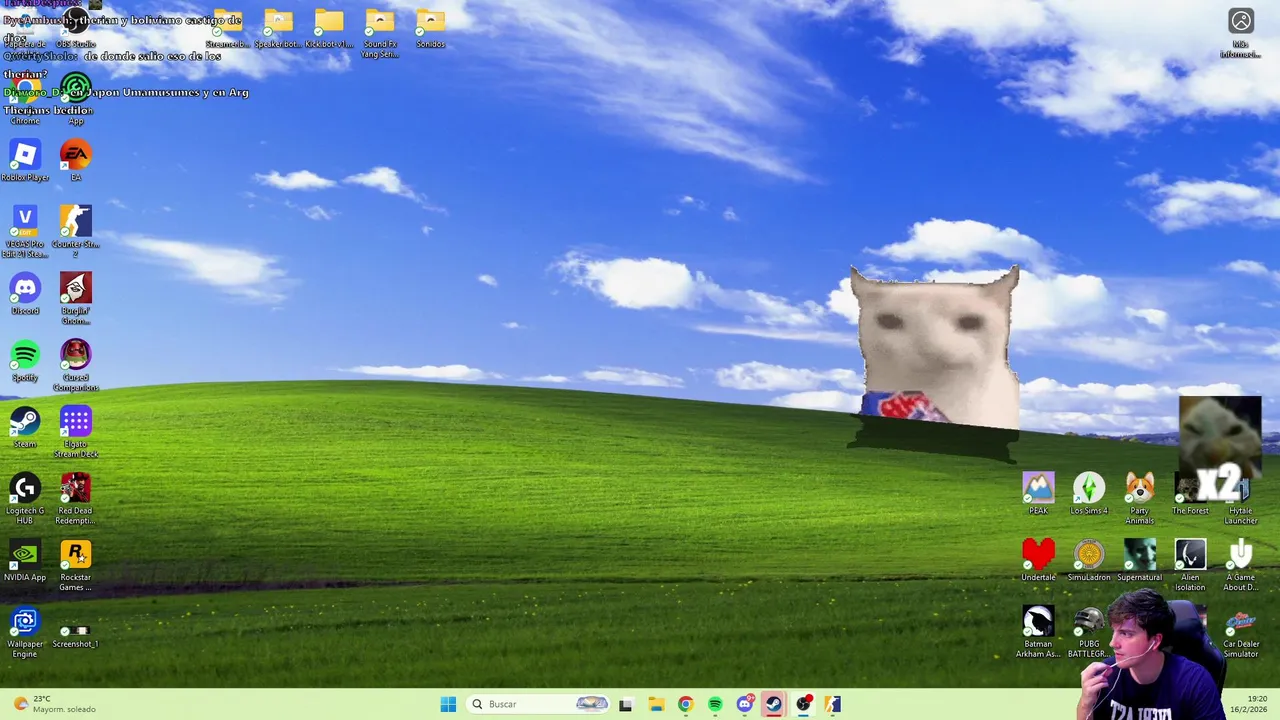Image resolution: width=1280 pixels, height=720 pixels.
Task: Switch to OBS Studio in the taskbar
Action: [x=803, y=704]
